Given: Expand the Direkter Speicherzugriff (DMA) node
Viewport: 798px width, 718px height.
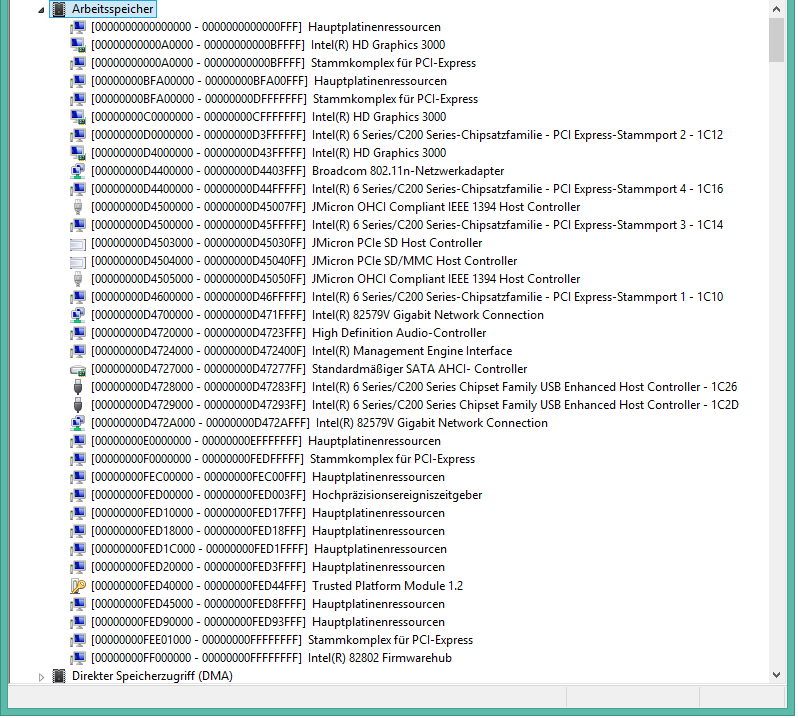Looking at the screenshot, I should point(41,677).
